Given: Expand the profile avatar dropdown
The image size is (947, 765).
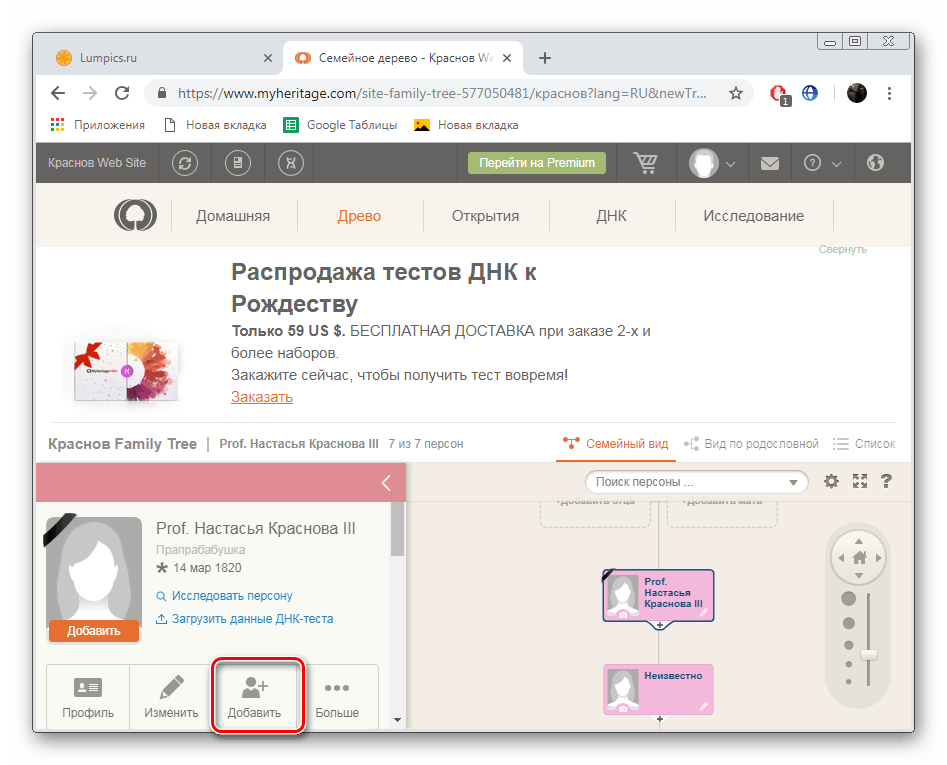Looking at the screenshot, I should tap(712, 163).
